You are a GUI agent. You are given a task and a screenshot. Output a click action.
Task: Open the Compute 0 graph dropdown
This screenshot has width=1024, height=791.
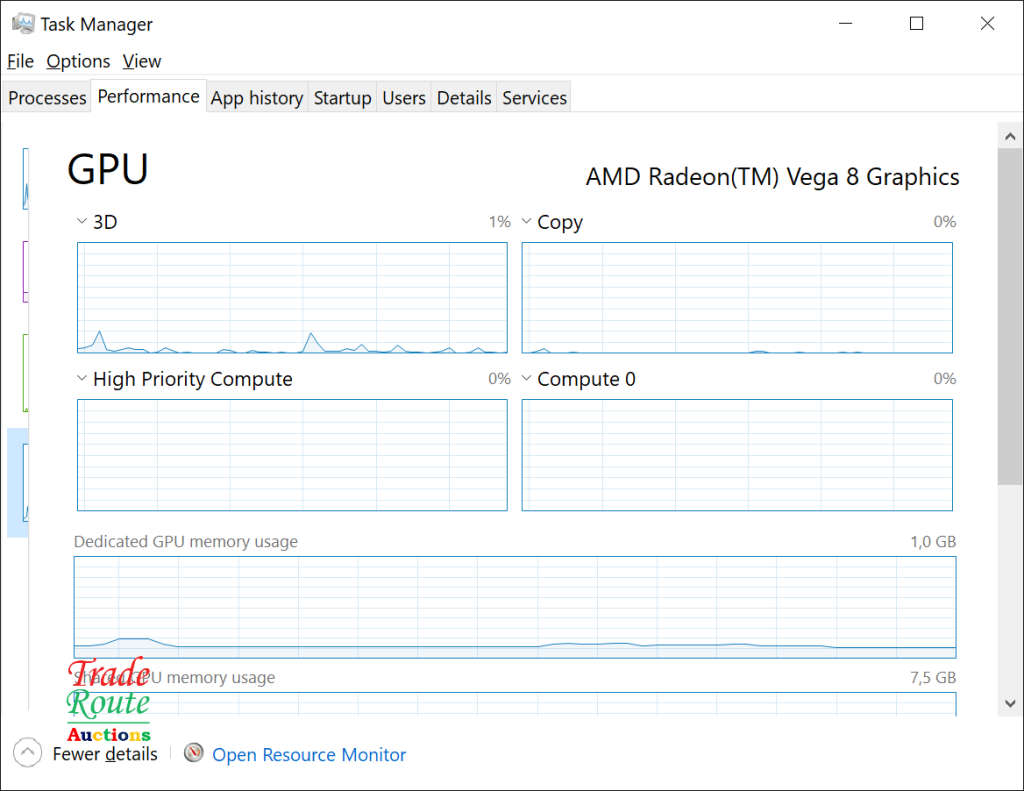526,379
